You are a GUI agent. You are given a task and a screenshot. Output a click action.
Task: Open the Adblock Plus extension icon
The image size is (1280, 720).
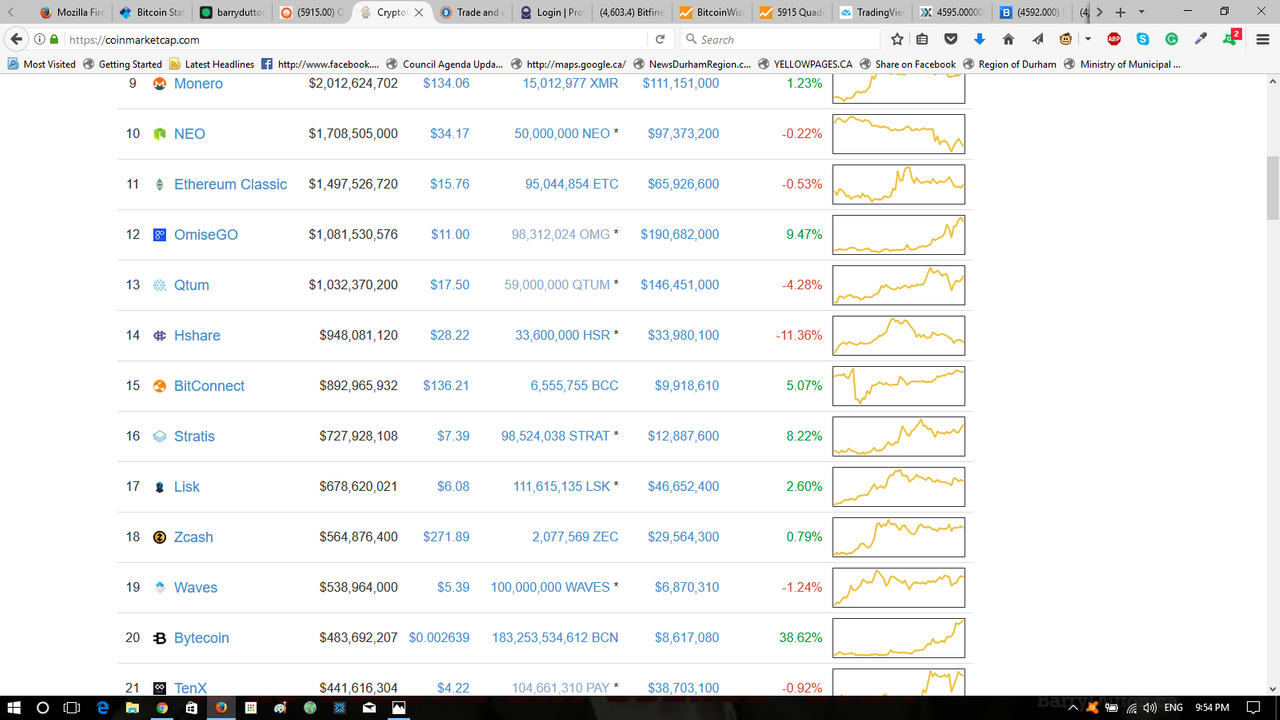(1114, 39)
